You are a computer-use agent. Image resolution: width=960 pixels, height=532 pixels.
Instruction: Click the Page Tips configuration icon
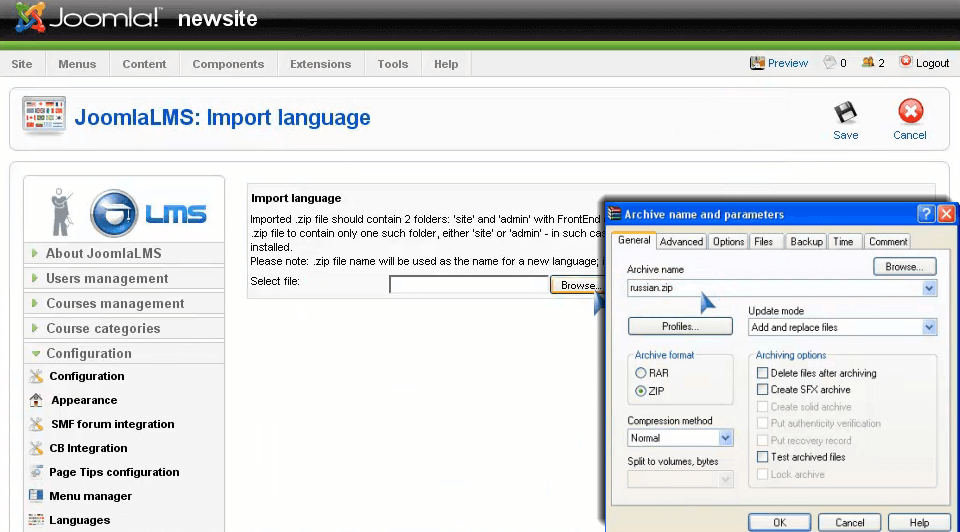click(x=36, y=472)
